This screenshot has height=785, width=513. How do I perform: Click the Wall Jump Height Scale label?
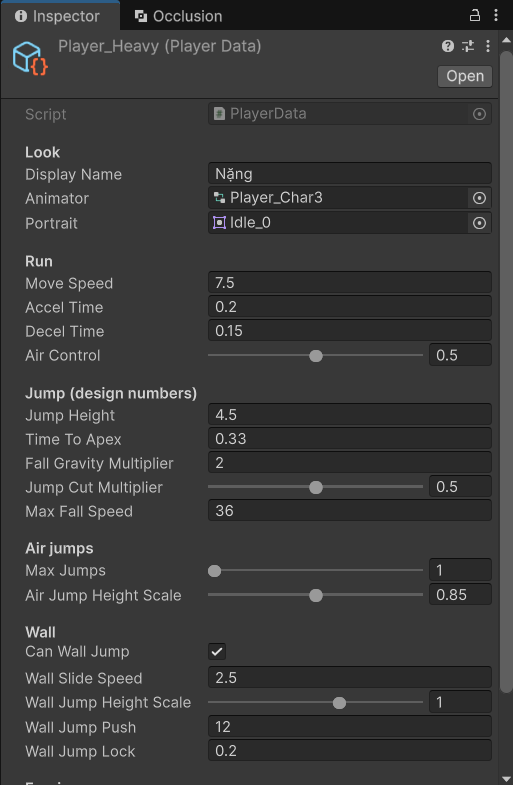[108, 702]
